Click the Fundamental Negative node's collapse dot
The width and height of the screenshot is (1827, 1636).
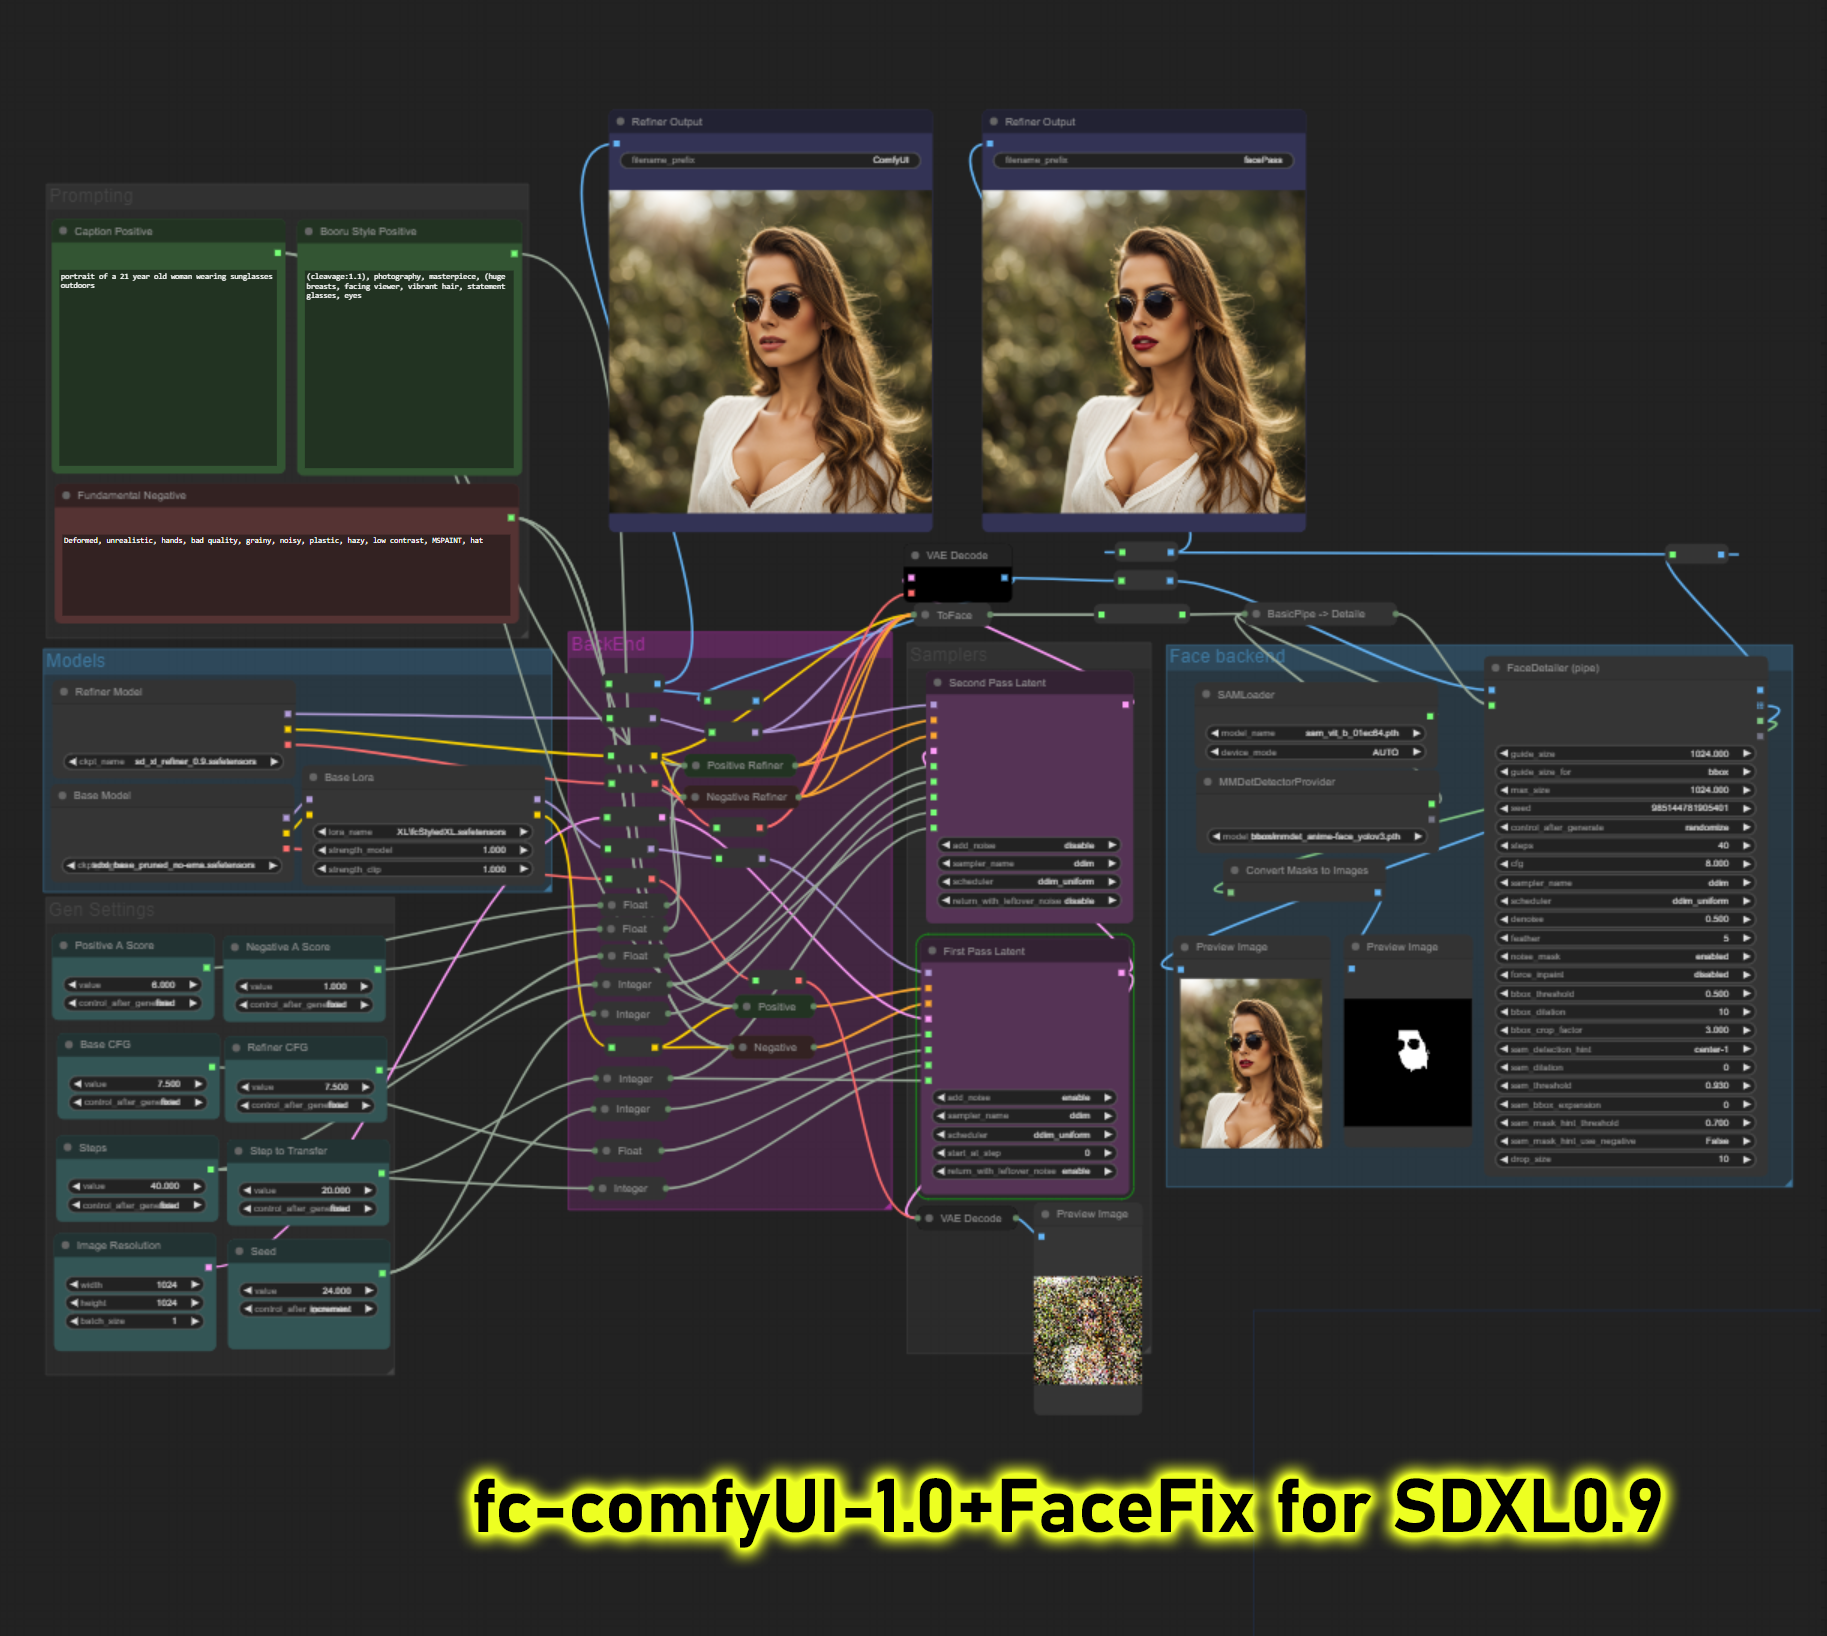[66, 495]
